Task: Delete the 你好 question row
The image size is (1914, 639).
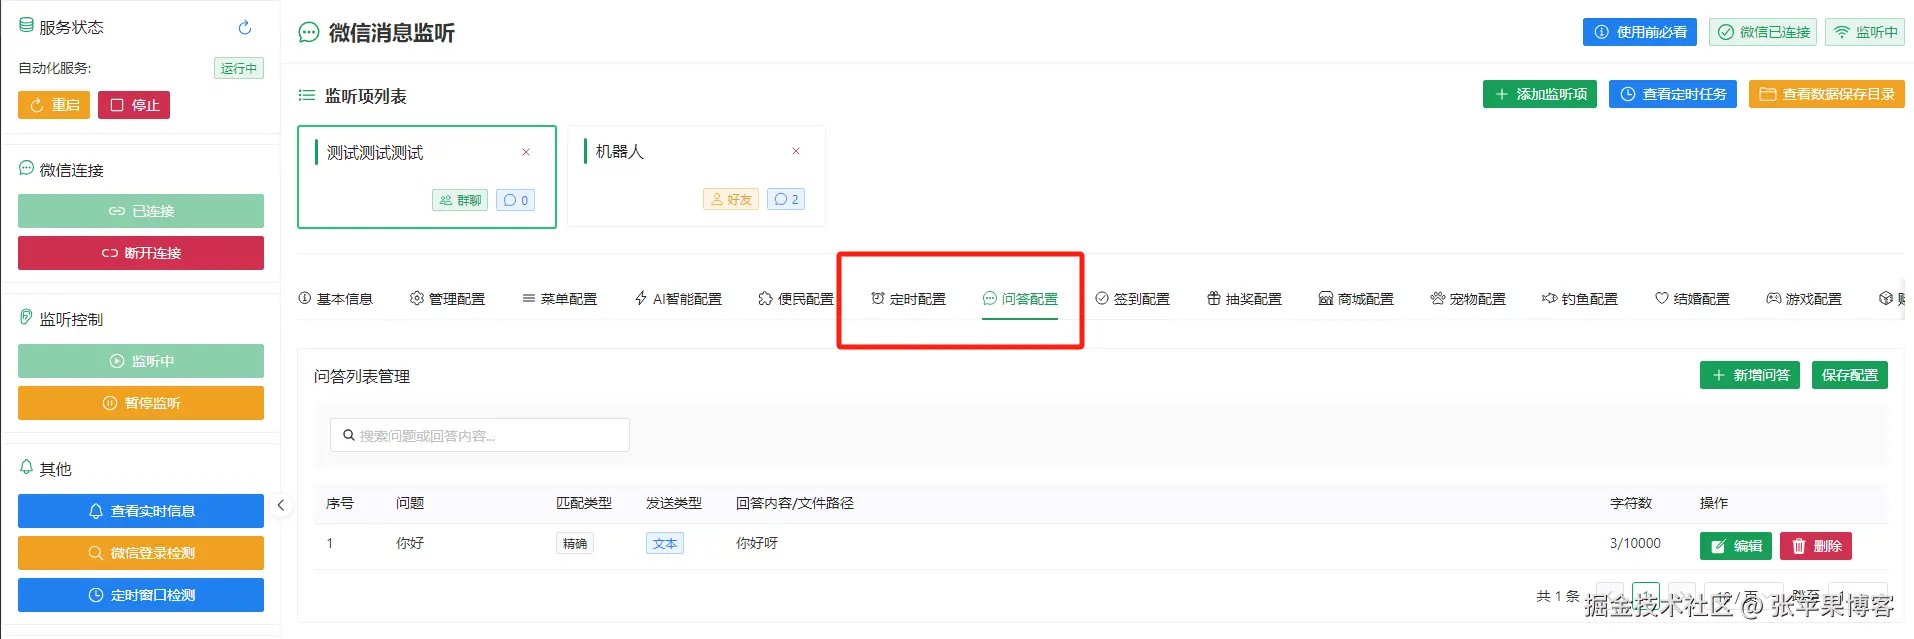Action: tap(1816, 546)
